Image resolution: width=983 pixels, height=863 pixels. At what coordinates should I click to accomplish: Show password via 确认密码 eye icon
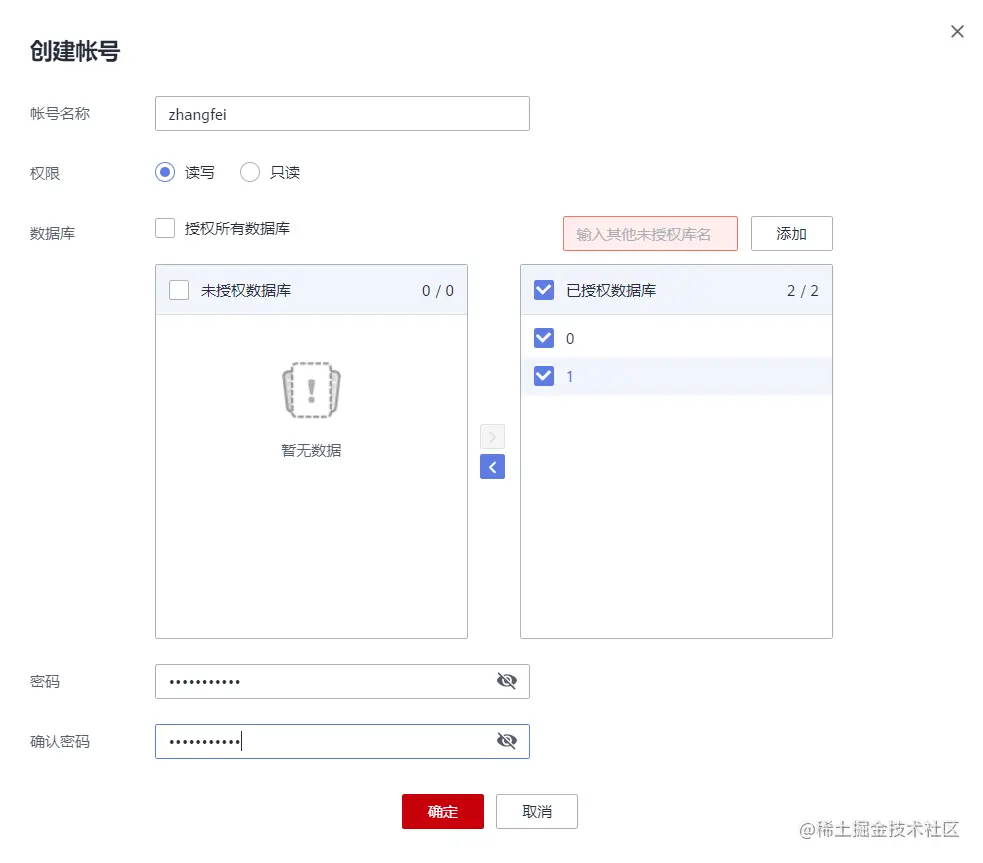click(x=507, y=741)
